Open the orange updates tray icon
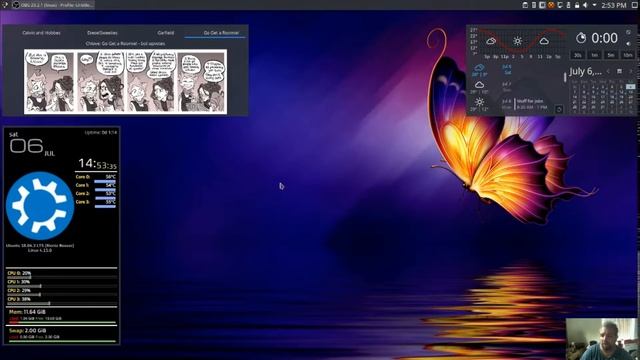Image resolution: width=640 pixels, height=360 pixels. 551,5
